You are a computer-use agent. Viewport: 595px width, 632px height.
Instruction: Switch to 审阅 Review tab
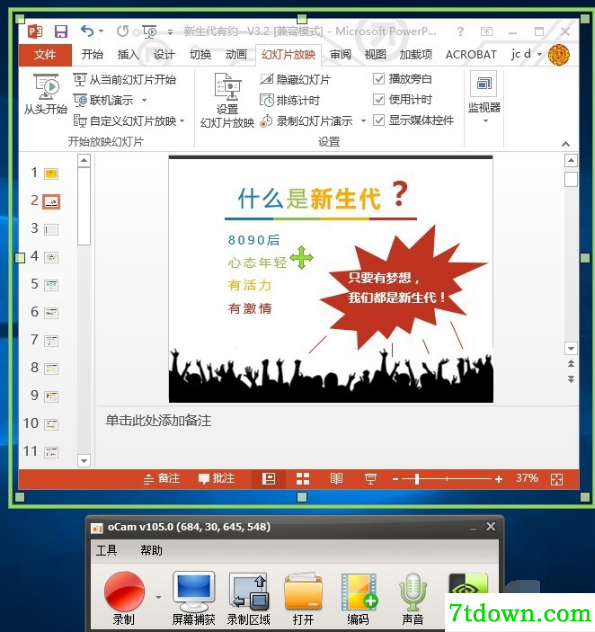(x=341, y=54)
